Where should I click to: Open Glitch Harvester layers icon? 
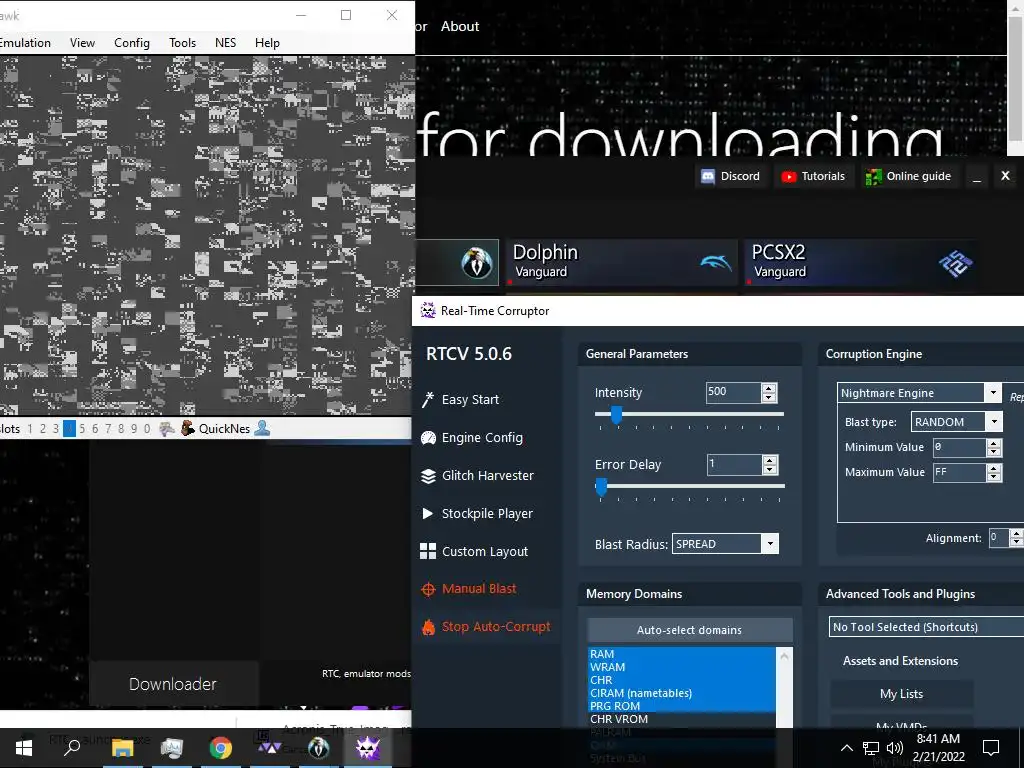point(428,475)
